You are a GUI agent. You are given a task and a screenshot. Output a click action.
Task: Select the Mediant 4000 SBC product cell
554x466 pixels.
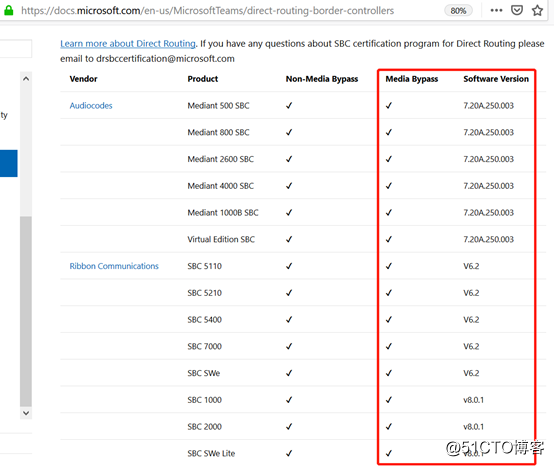tap(220, 186)
